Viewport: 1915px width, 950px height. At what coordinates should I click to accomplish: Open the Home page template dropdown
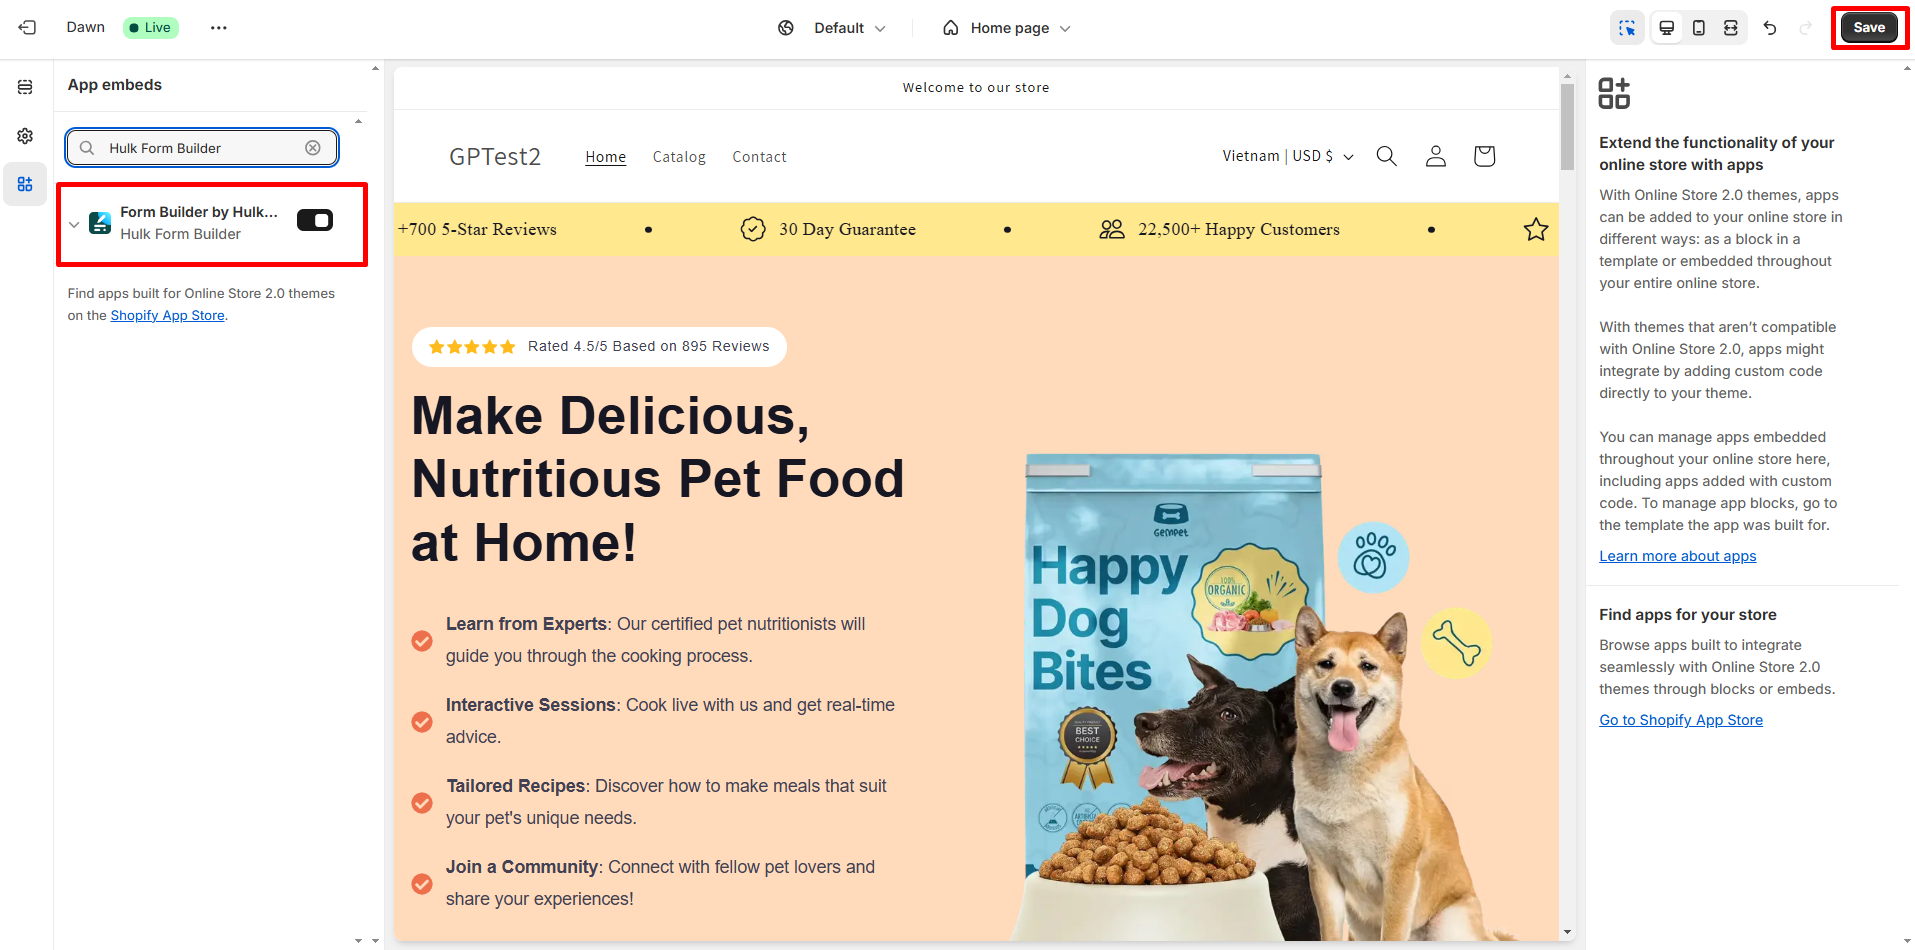pyautogui.click(x=1007, y=28)
